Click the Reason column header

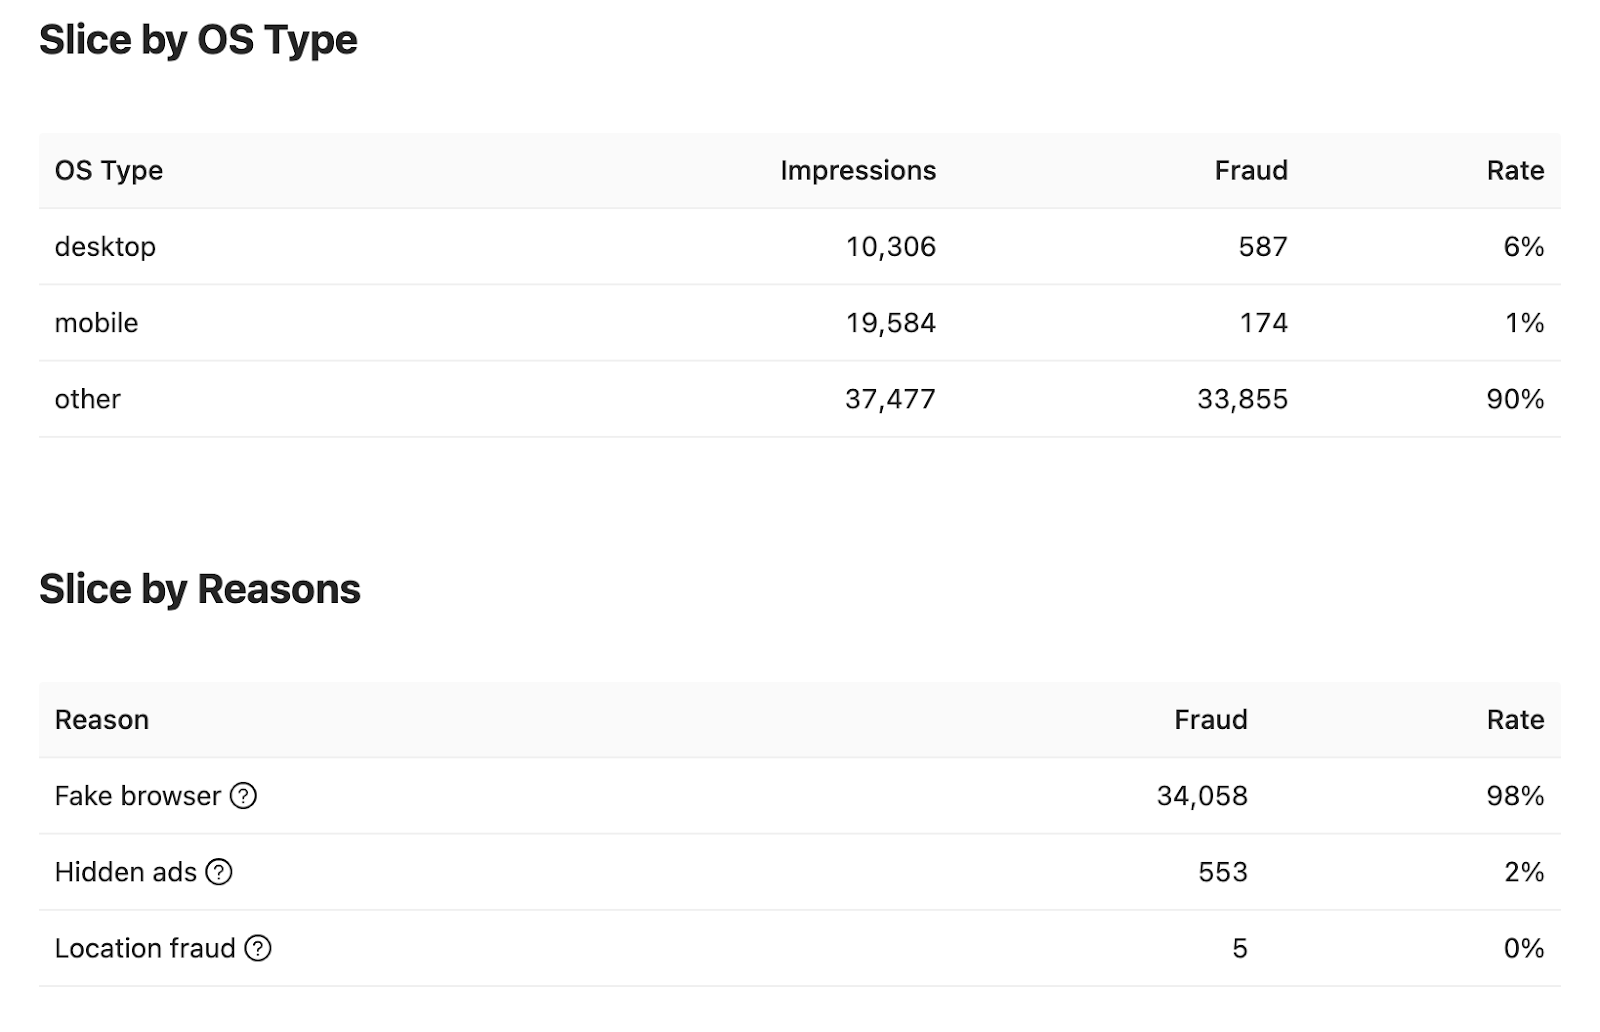(102, 720)
